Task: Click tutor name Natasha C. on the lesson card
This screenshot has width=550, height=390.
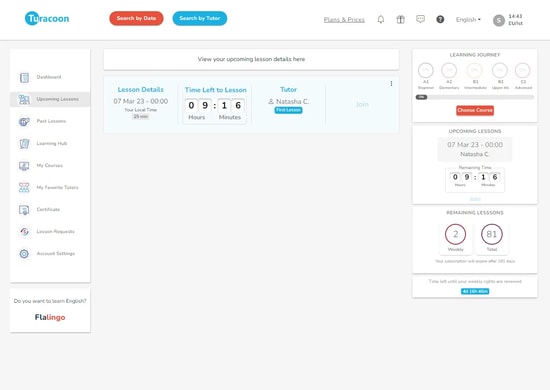Action: pyautogui.click(x=292, y=101)
